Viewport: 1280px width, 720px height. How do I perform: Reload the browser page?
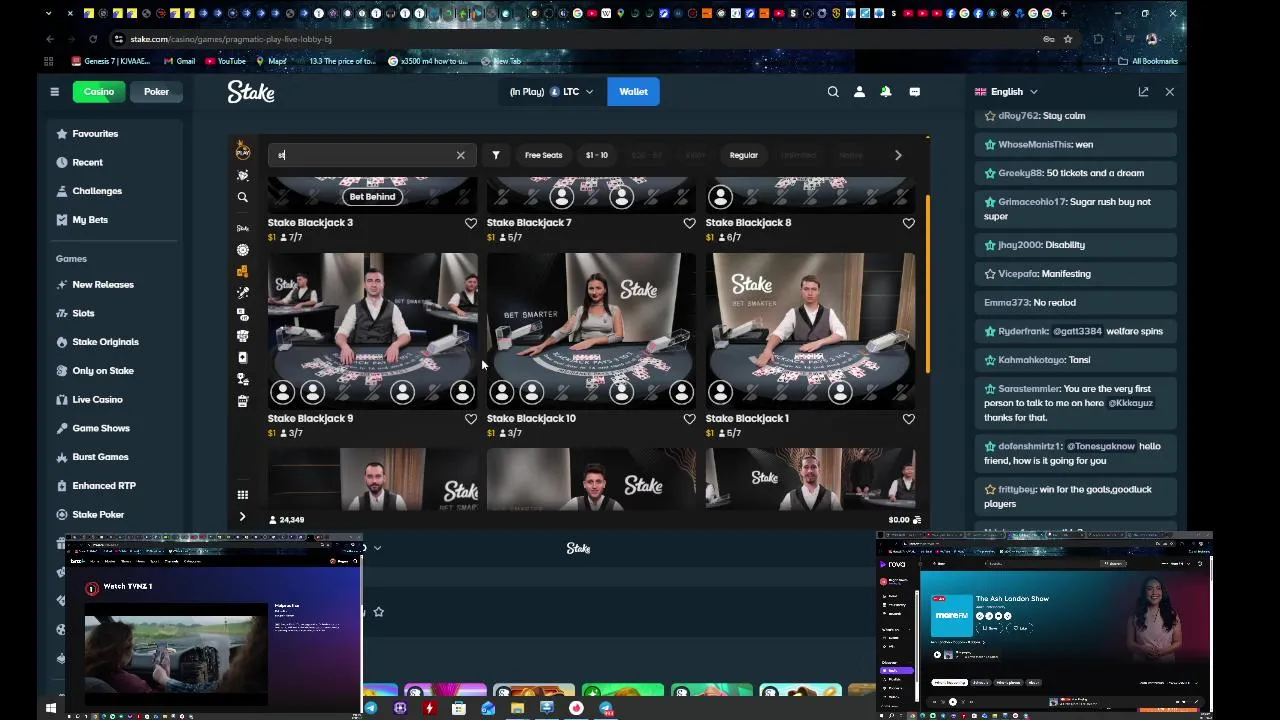tap(93, 39)
